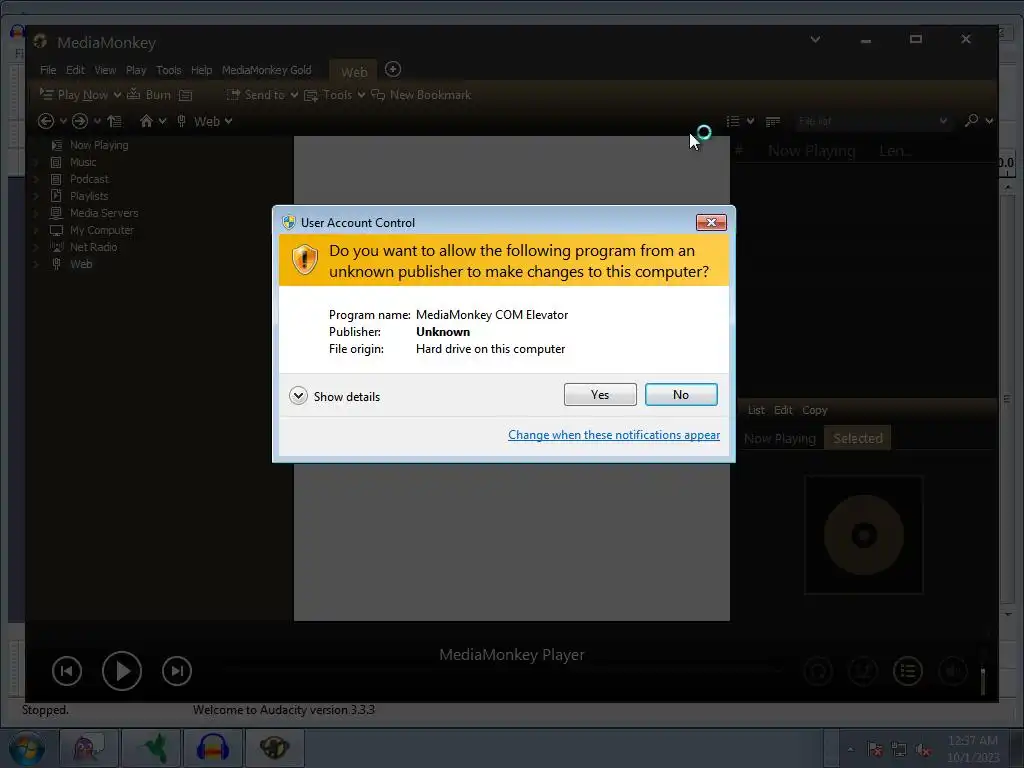
Task: Open the Windows Start button
Action: (26, 748)
